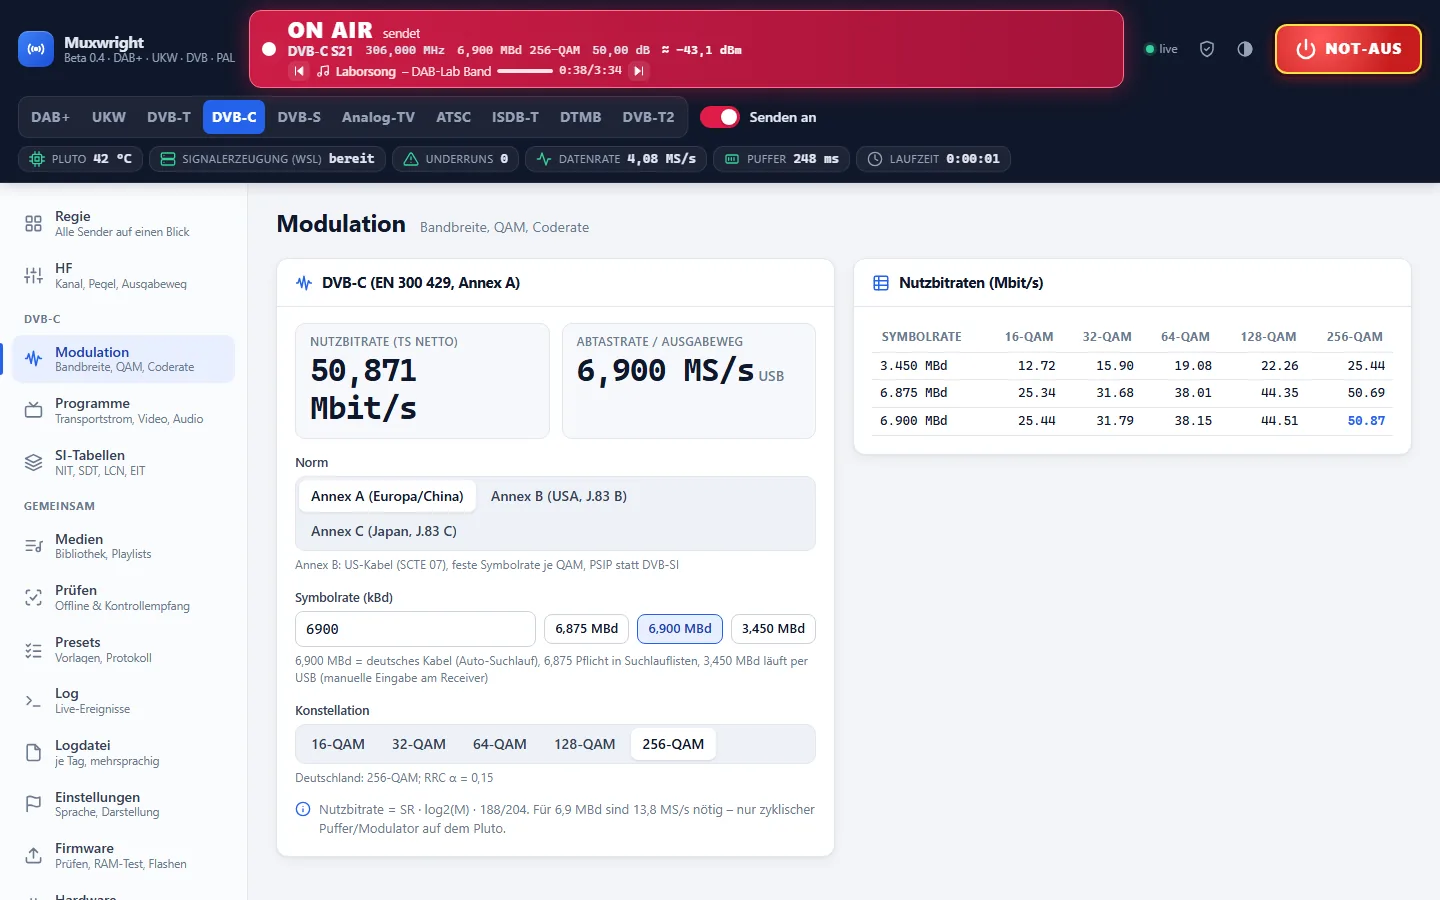Click the 50.87 value in Nutzbitraten table
This screenshot has width=1440, height=900.
pos(1366,421)
